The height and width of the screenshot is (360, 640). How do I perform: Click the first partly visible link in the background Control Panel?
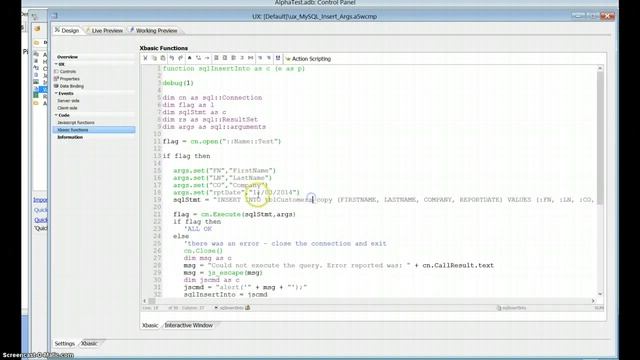coord(40,200)
